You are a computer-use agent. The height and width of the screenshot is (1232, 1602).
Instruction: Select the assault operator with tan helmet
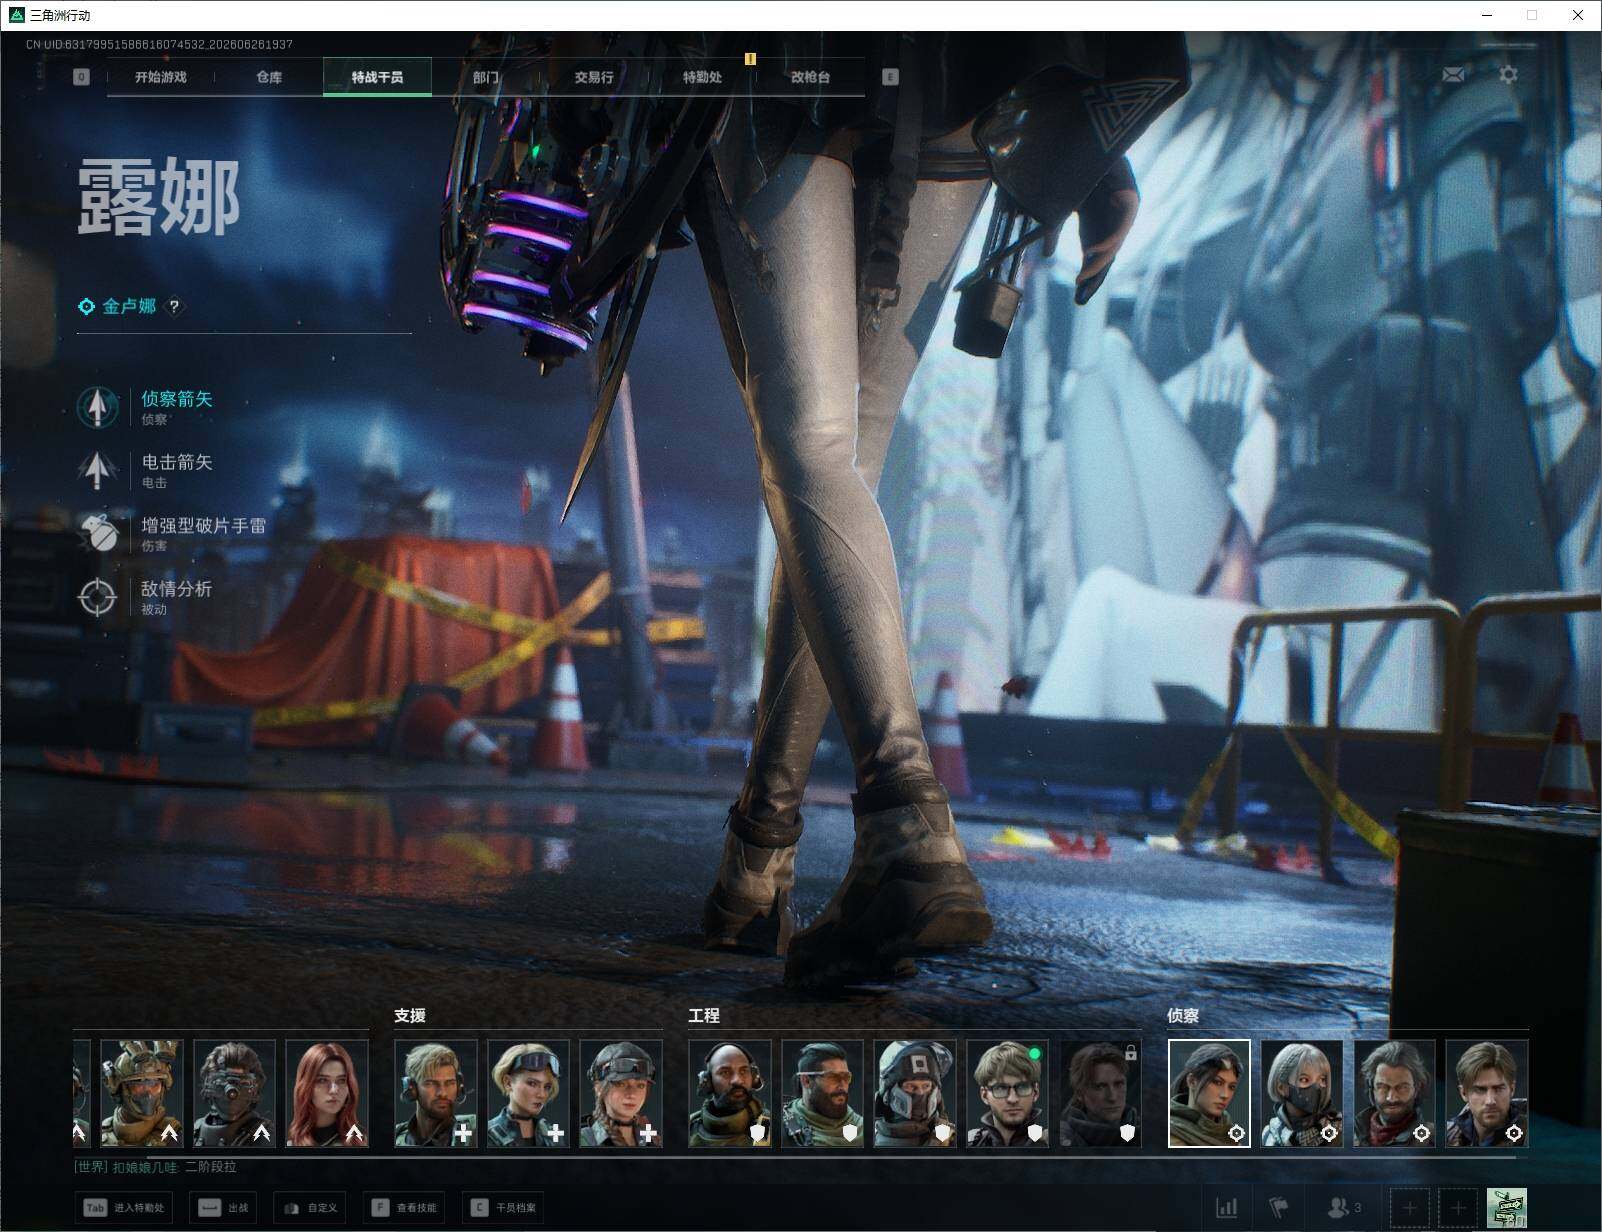142,1093
